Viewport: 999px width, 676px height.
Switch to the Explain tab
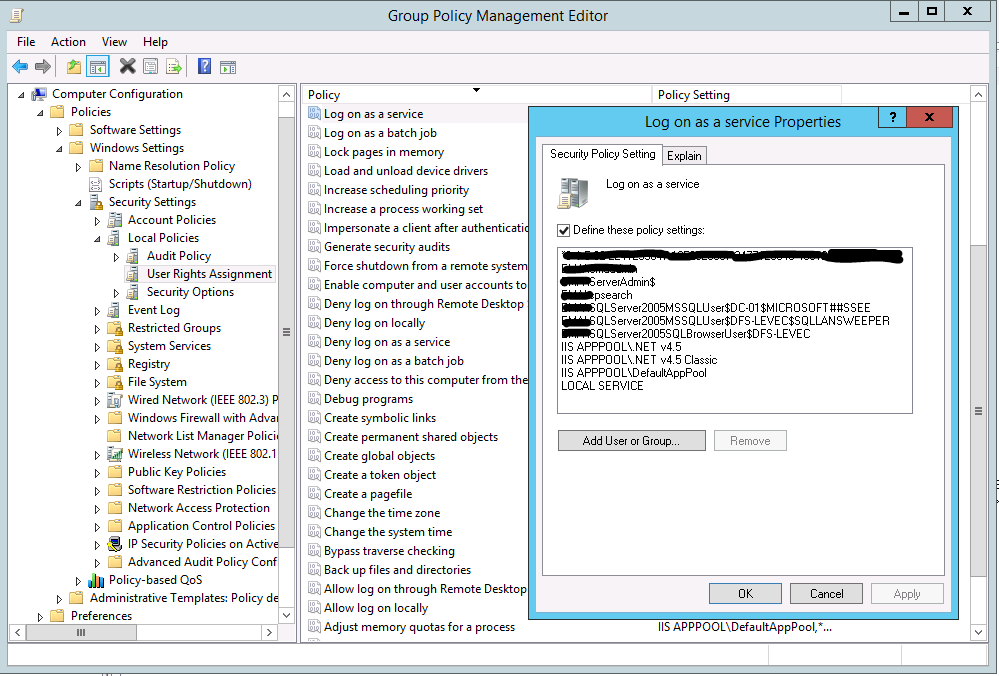coord(684,156)
